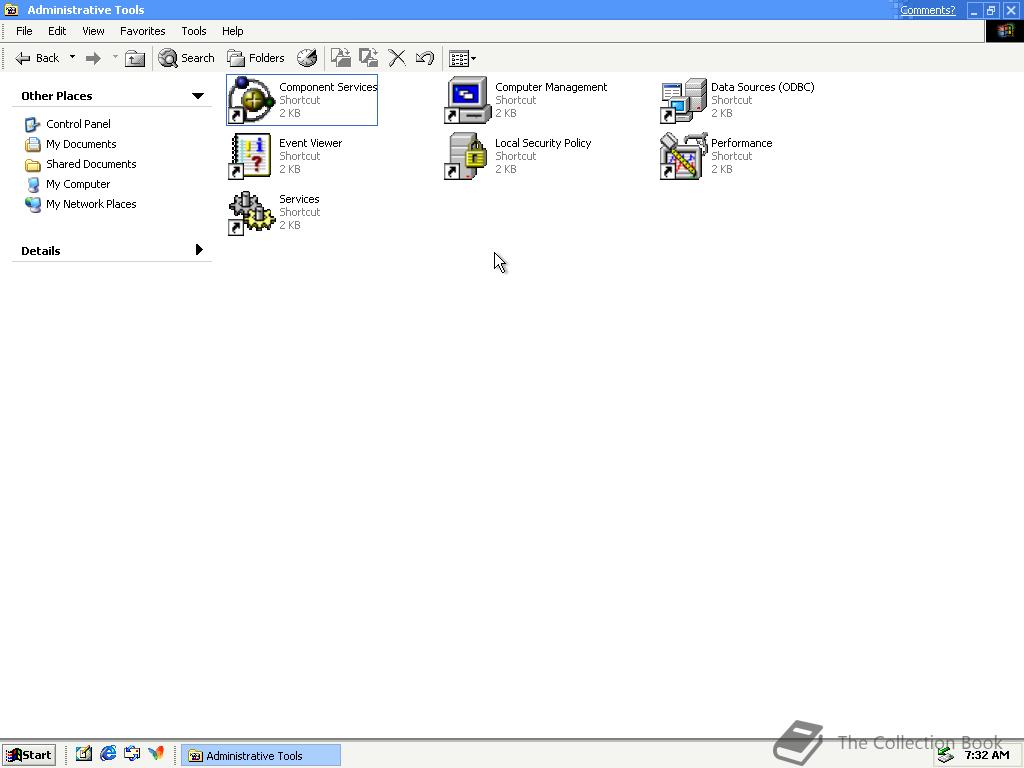Open Shared Documents link

[91, 164]
